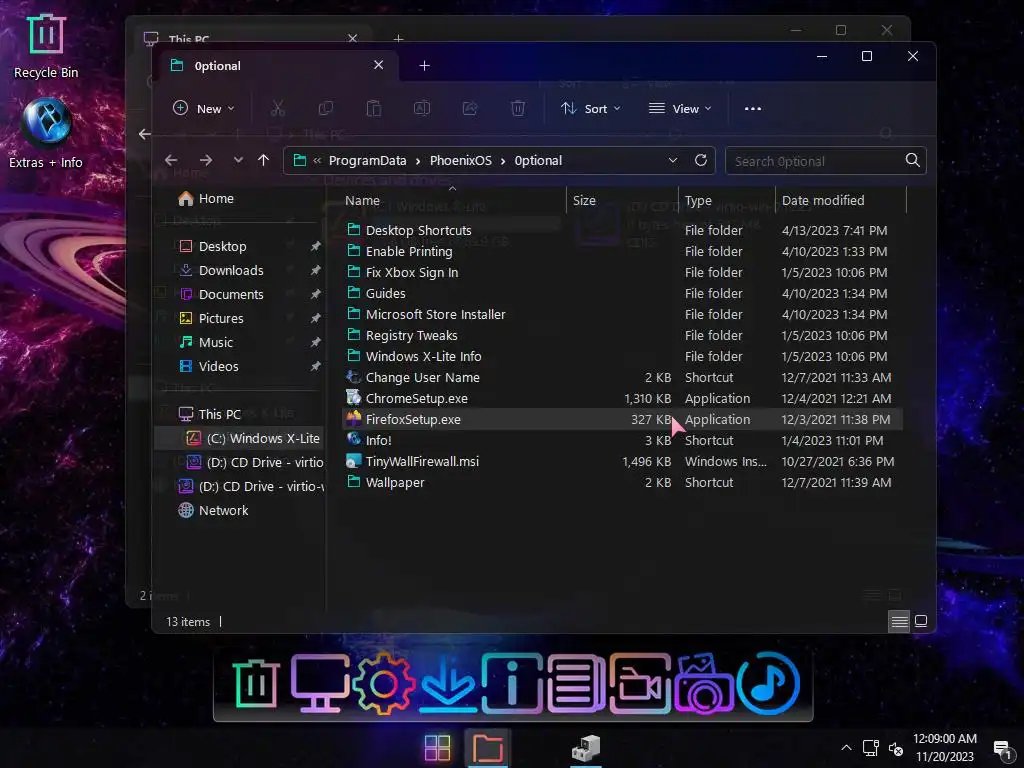Switch to large icons view layout
This screenshot has height=768, width=1024.
click(x=921, y=621)
